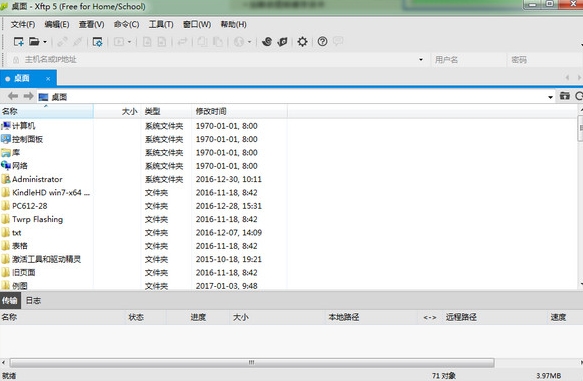Viewport: 583px width, 381px height.
Task: Click the refresh icon by path bar
Action: [x=579, y=96]
